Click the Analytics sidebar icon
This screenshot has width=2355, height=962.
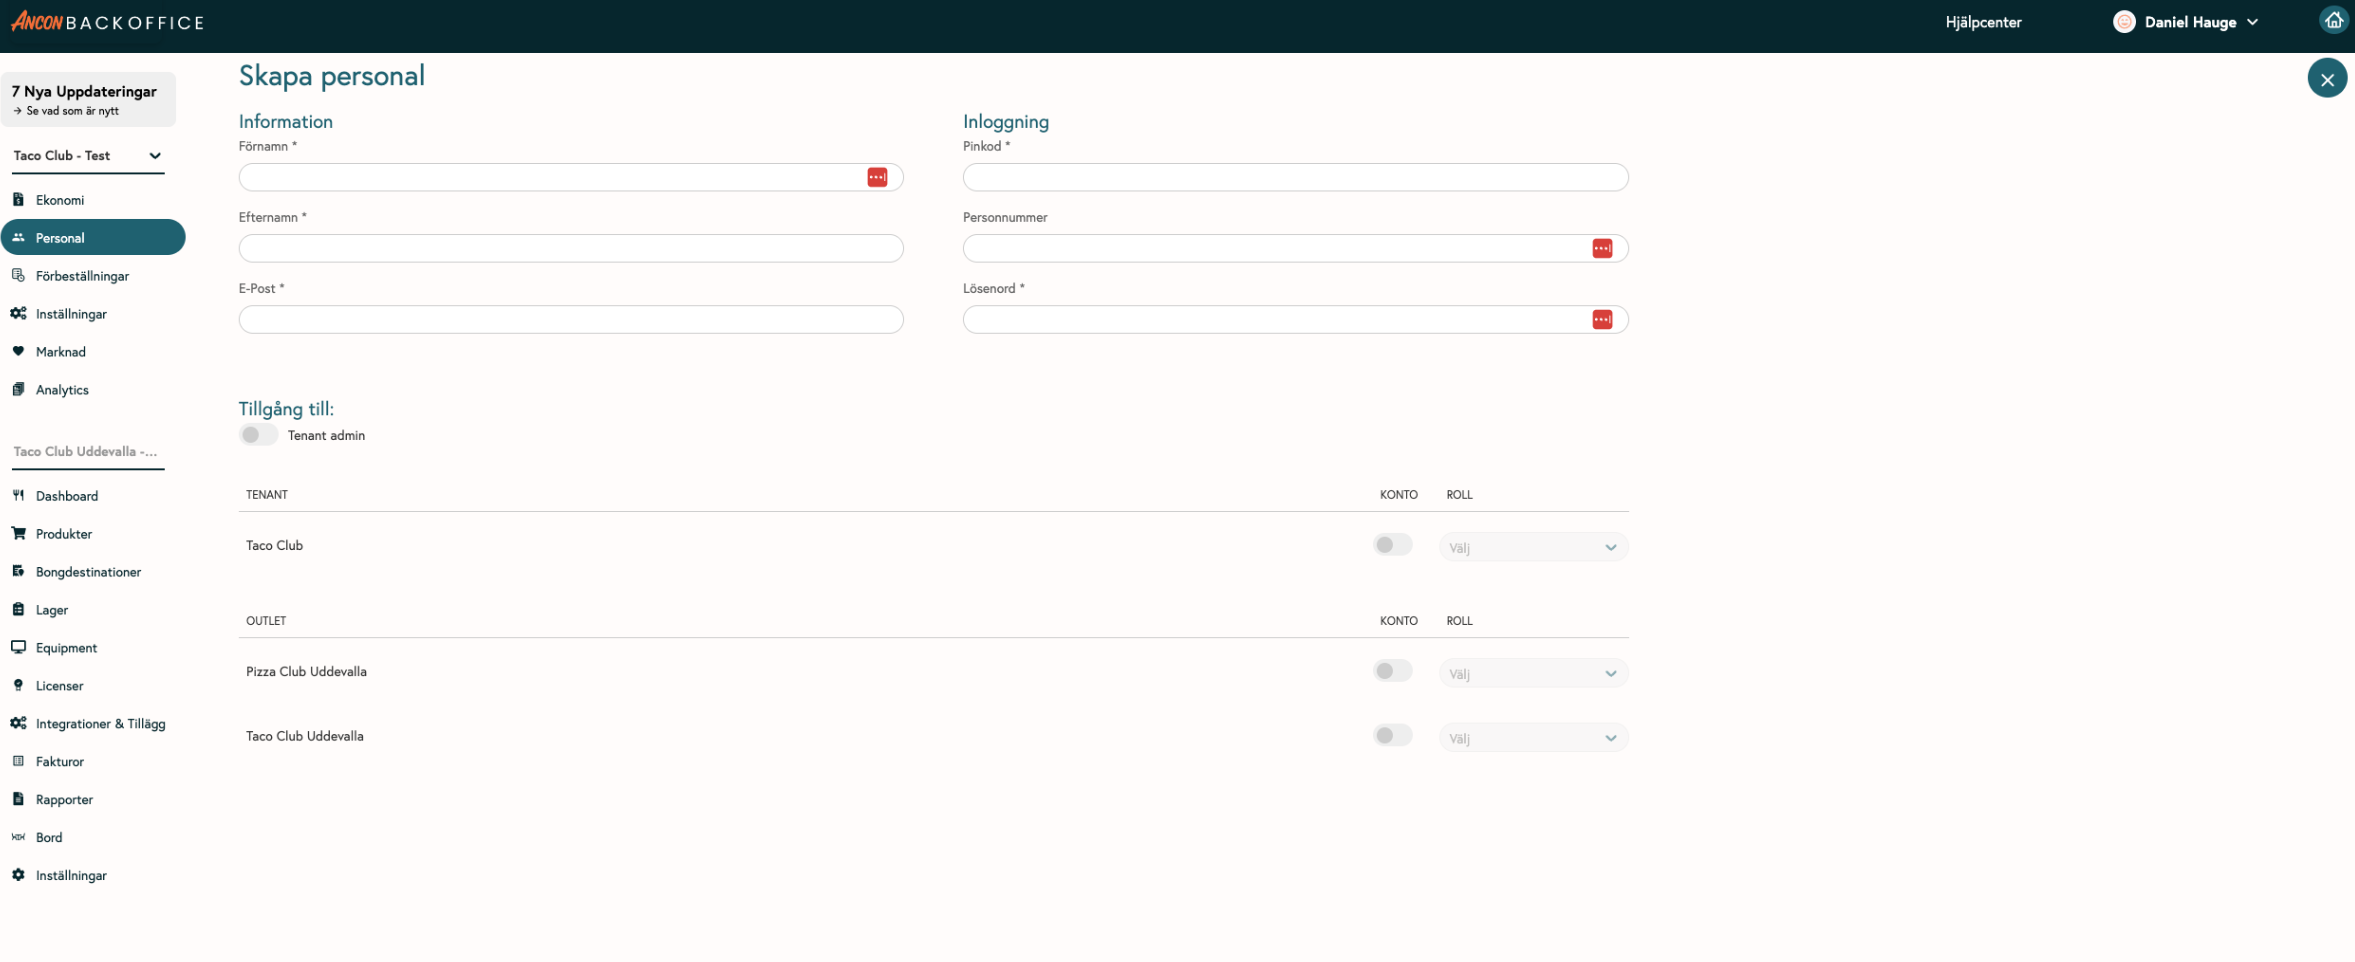click(x=18, y=390)
